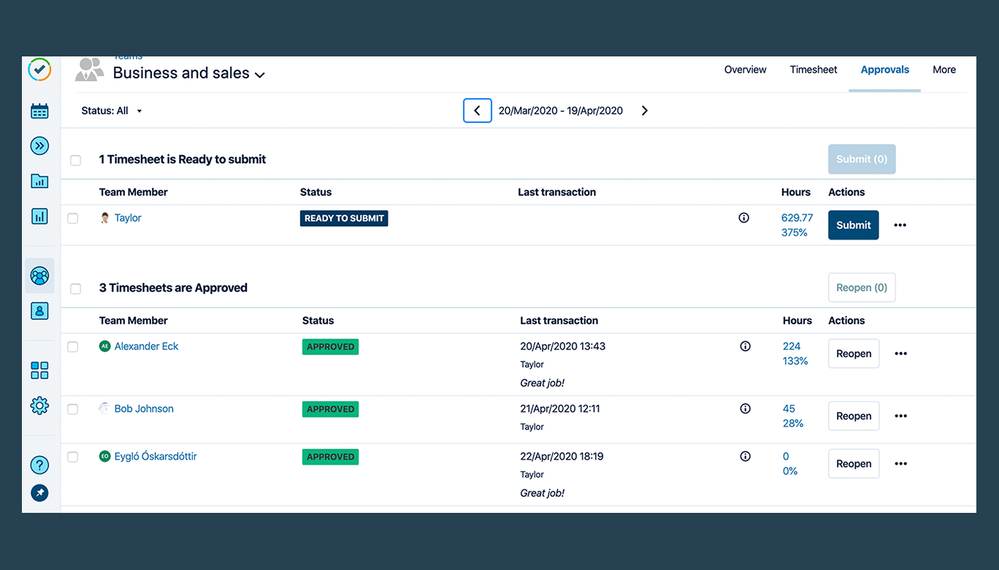Image resolution: width=999 pixels, height=570 pixels.
Task: Click Bob Johnson's 45 hours value
Action: 789,409
